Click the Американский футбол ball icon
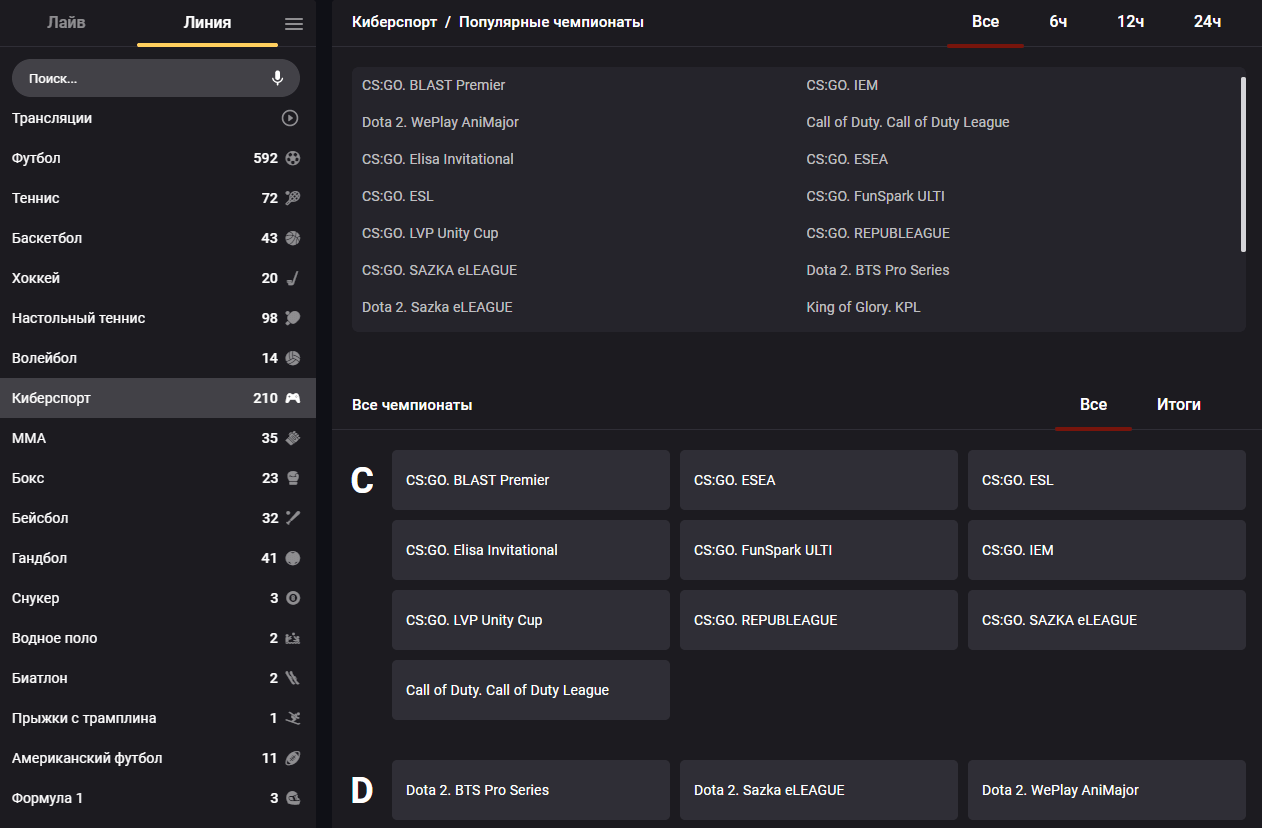 coord(293,758)
